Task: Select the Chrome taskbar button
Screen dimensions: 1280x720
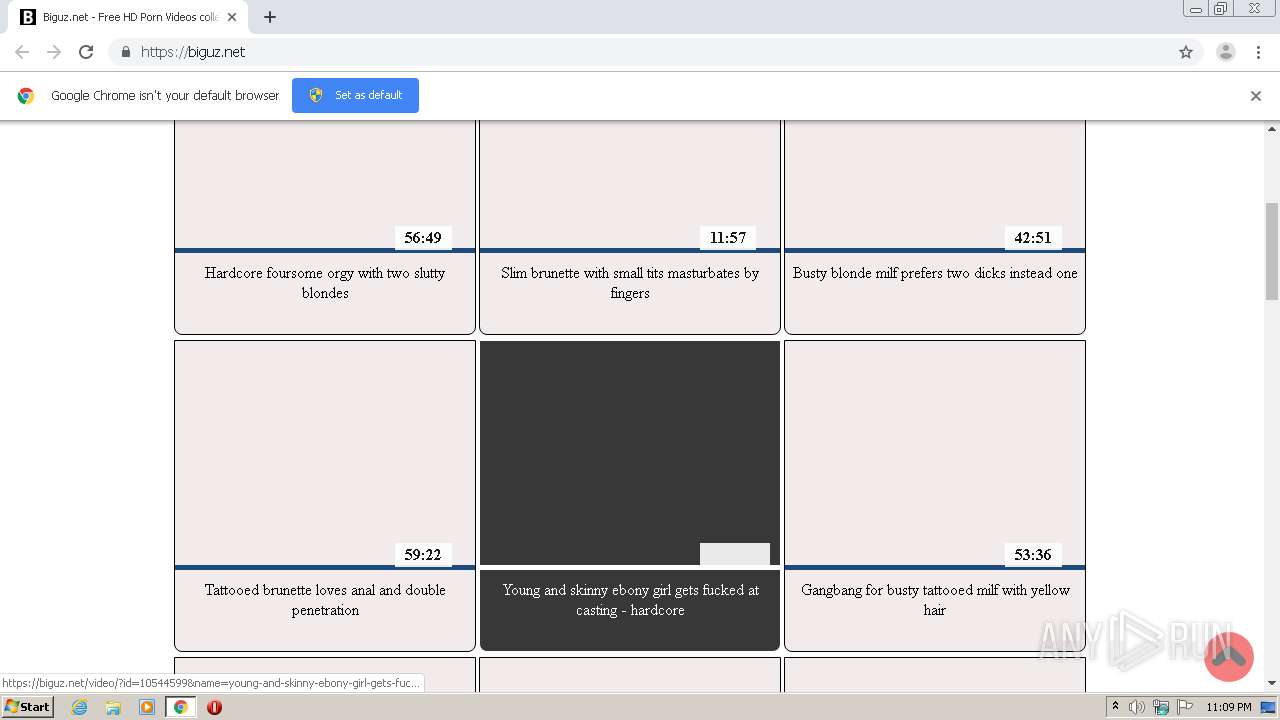Action: tap(180, 707)
